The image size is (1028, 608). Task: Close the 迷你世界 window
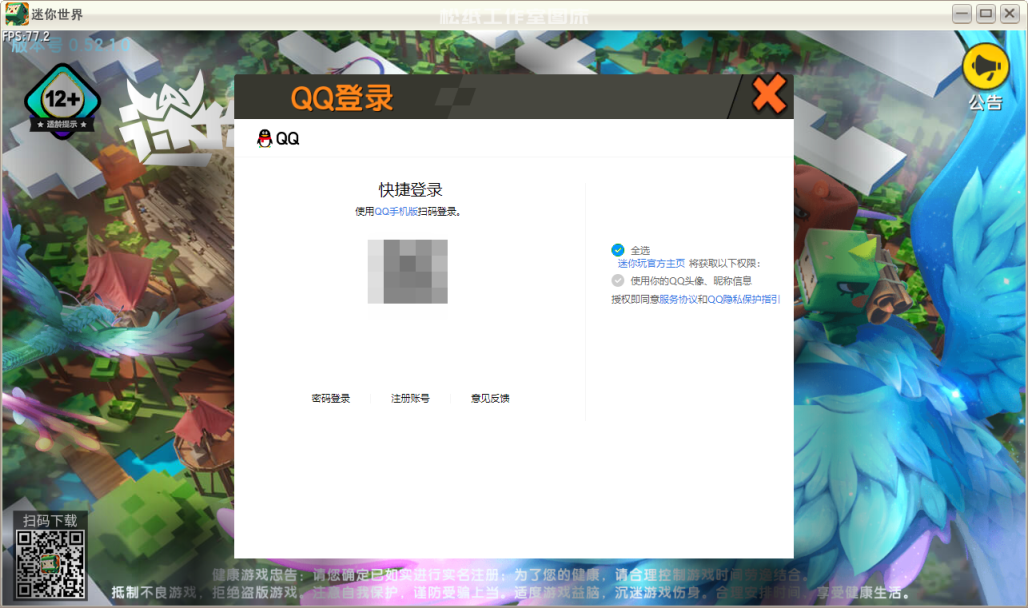[x=1010, y=14]
